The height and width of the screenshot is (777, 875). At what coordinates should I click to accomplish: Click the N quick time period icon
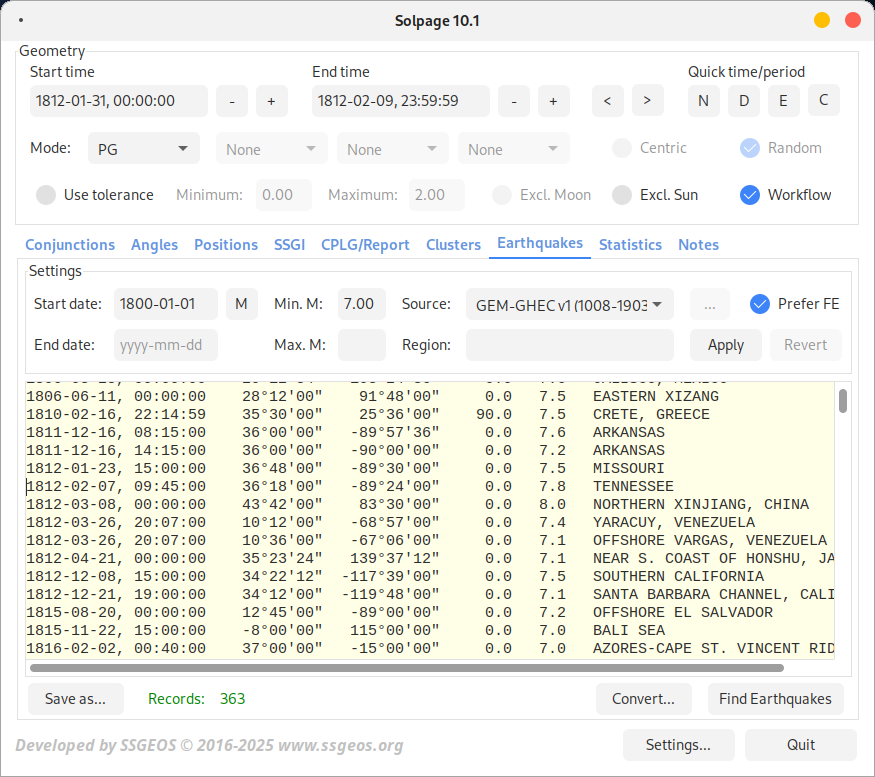pyautogui.click(x=703, y=100)
